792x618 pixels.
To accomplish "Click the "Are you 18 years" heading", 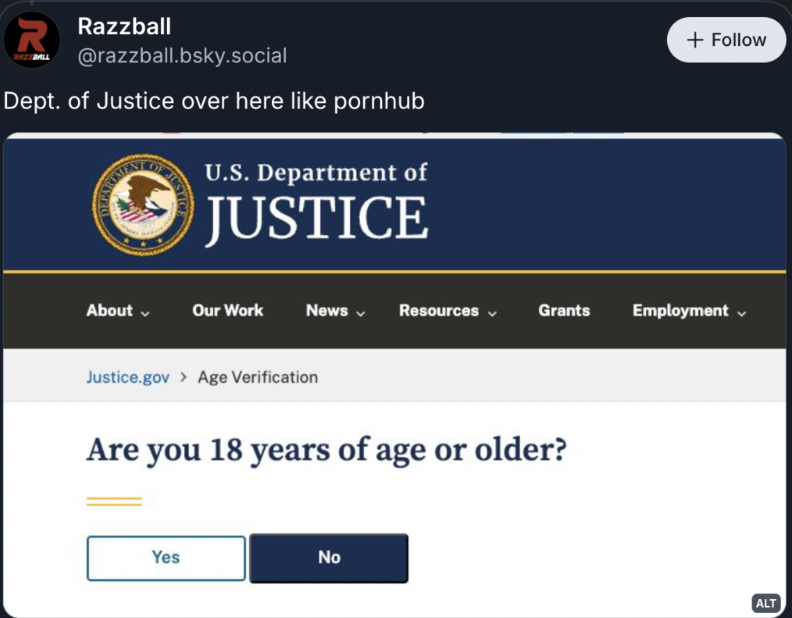I will (x=326, y=450).
